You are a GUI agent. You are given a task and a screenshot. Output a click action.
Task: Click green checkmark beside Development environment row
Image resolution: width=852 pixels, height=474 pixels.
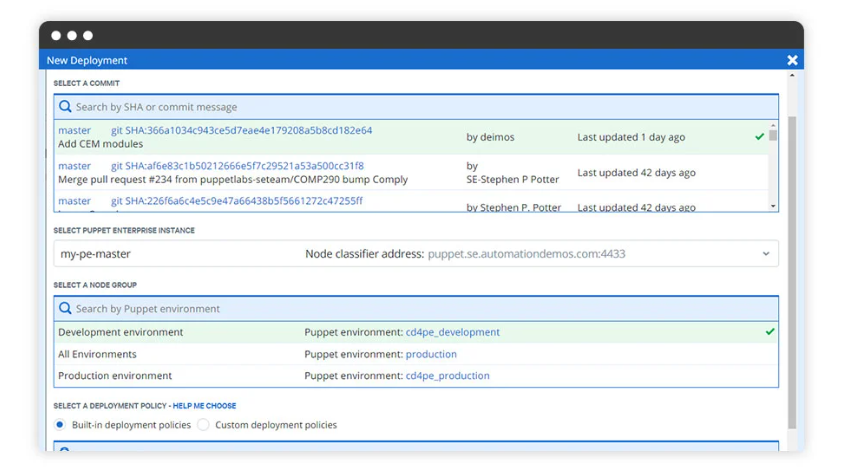(x=769, y=332)
